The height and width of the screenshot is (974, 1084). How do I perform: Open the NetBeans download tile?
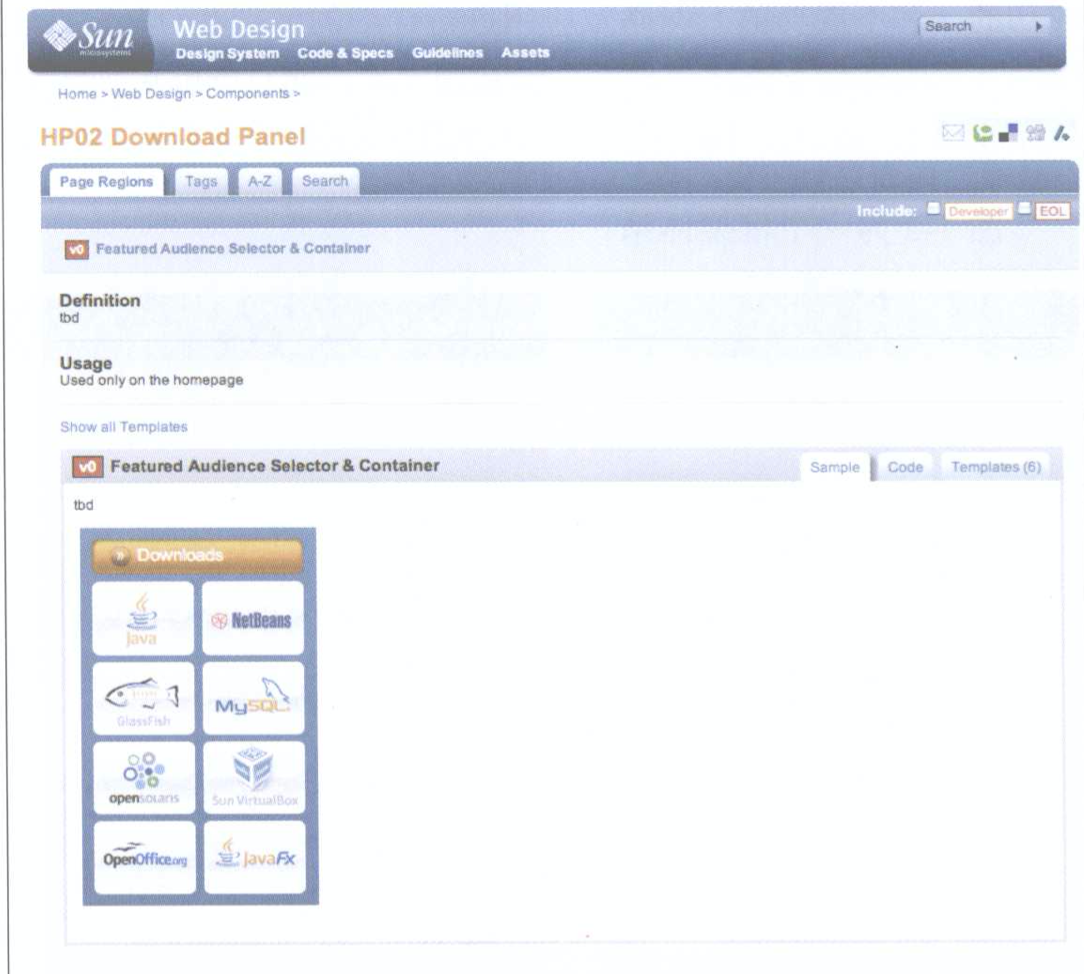click(x=253, y=619)
